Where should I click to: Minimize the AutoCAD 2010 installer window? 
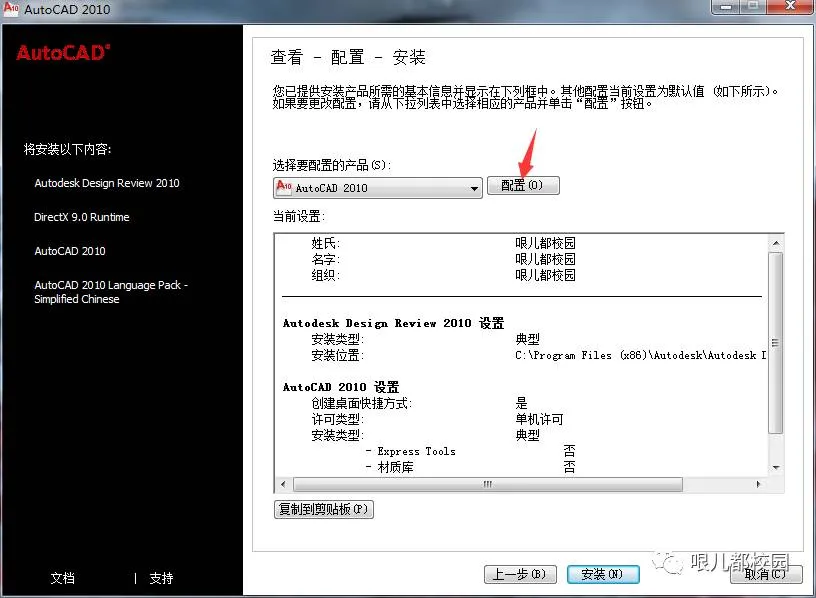point(726,7)
